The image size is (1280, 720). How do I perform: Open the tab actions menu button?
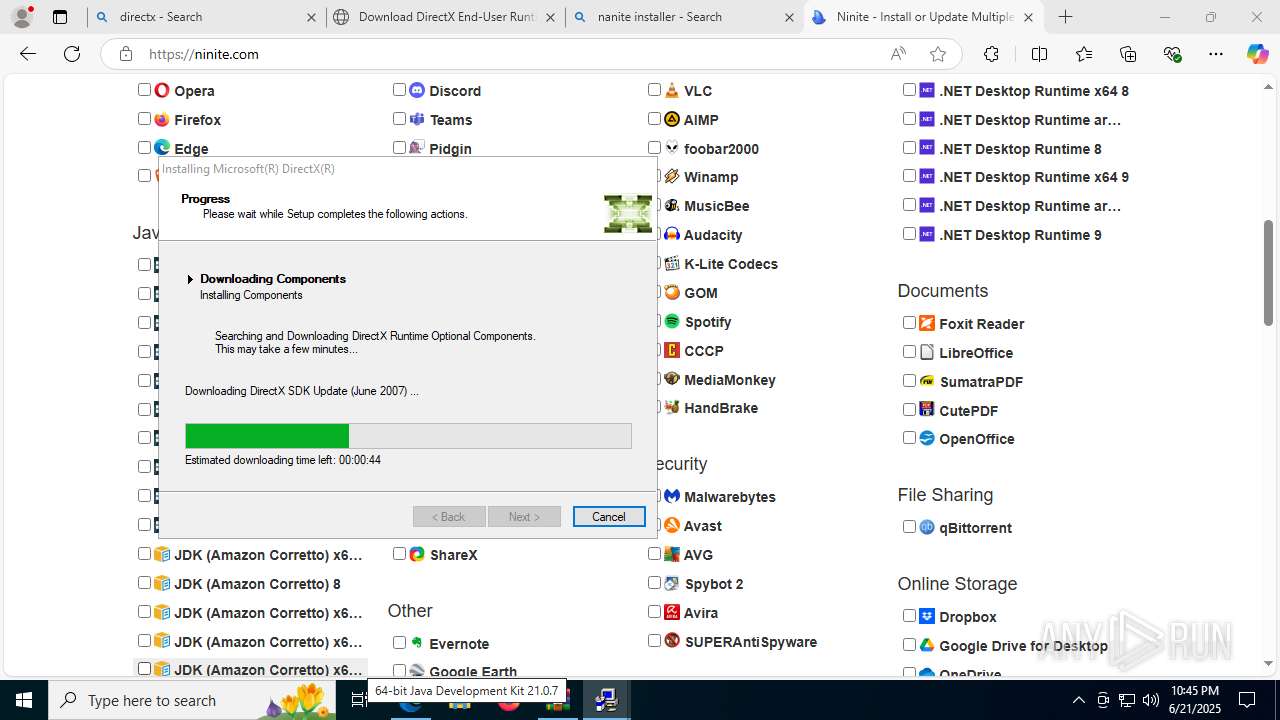click(x=60, y=17)
